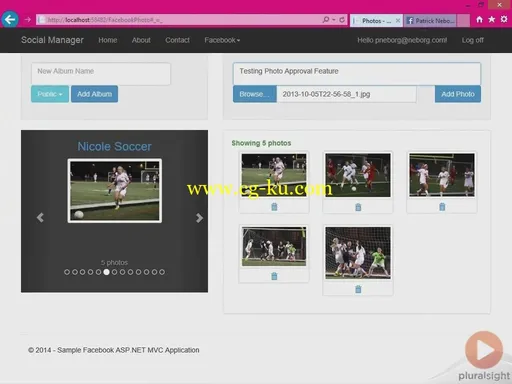Go to next album with right chevron

click(199, 218)
